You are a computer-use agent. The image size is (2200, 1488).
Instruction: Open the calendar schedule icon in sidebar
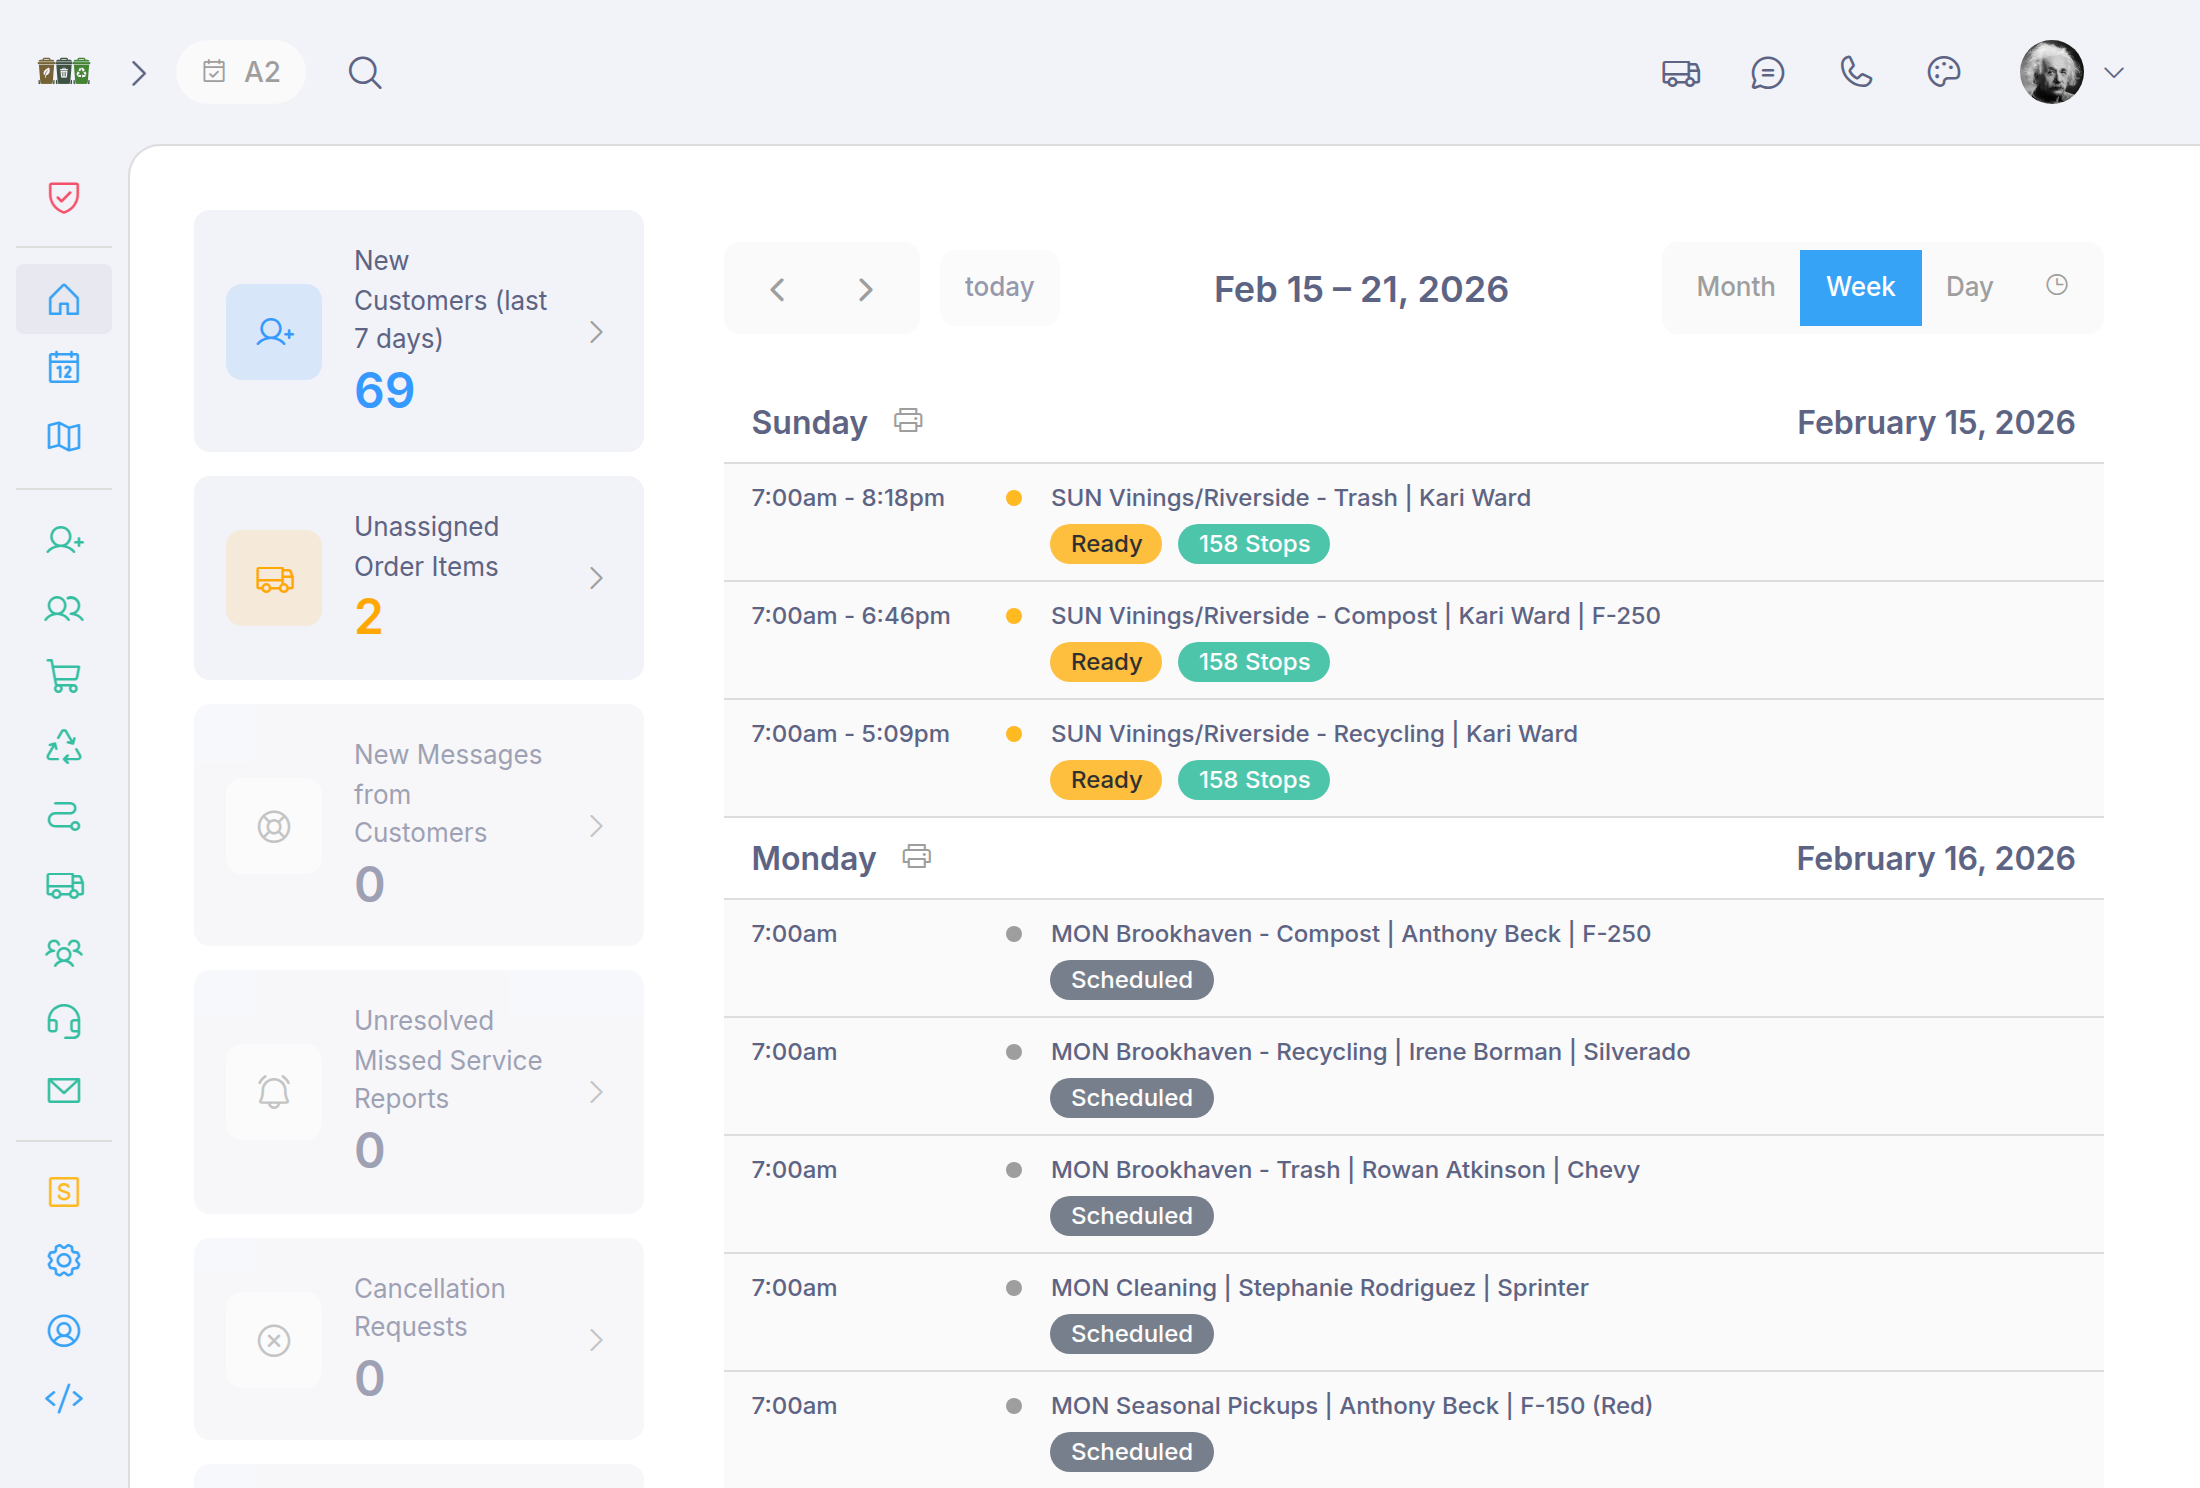pyautogui.click(x=63, y=367)
